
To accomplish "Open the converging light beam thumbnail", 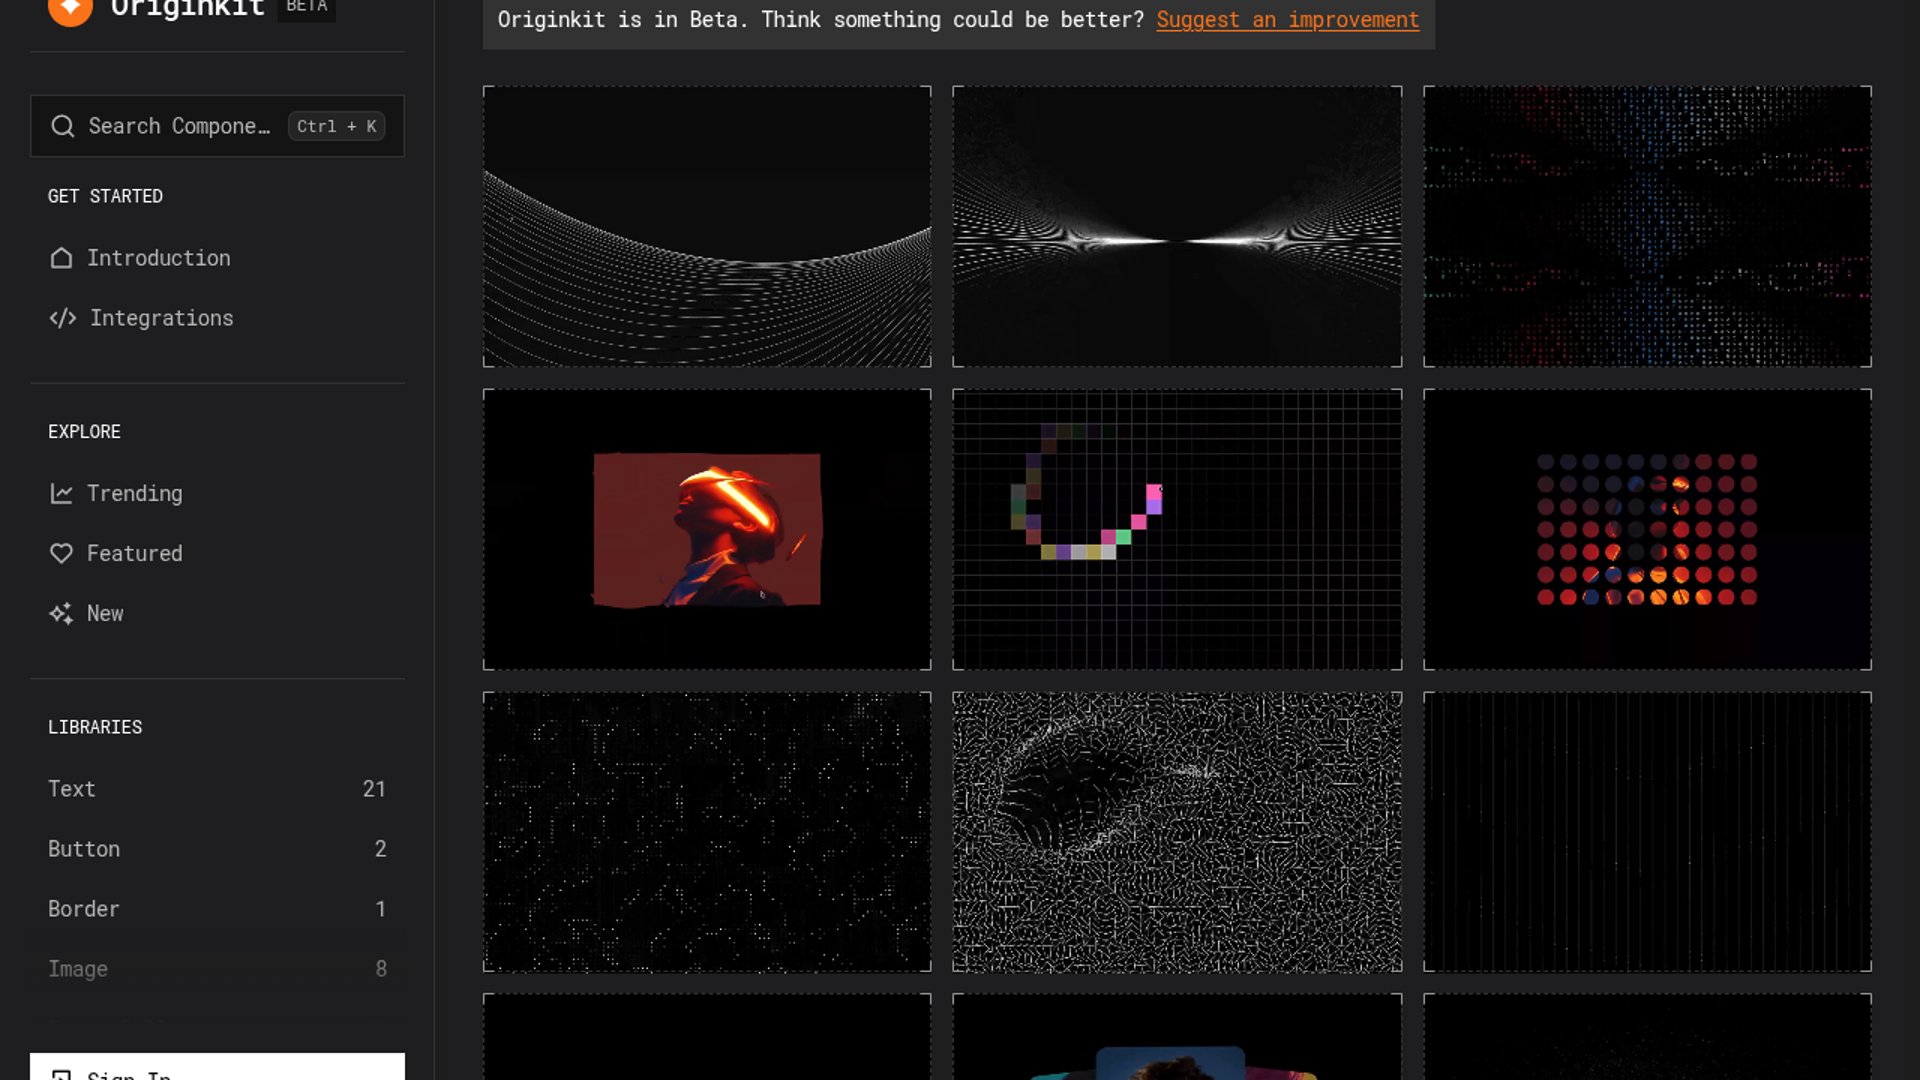I will click(1177, 227).
